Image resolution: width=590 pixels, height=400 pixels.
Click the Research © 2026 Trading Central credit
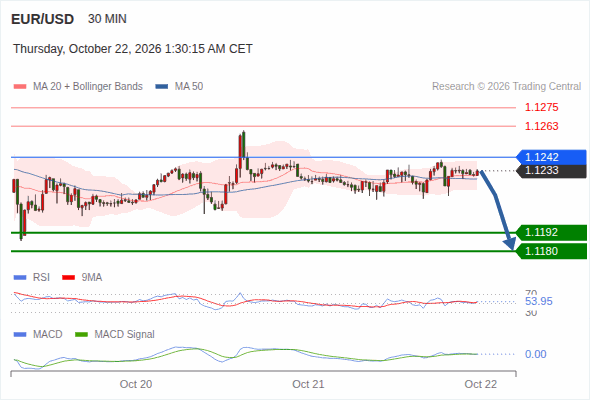click(x=506, y=87)
